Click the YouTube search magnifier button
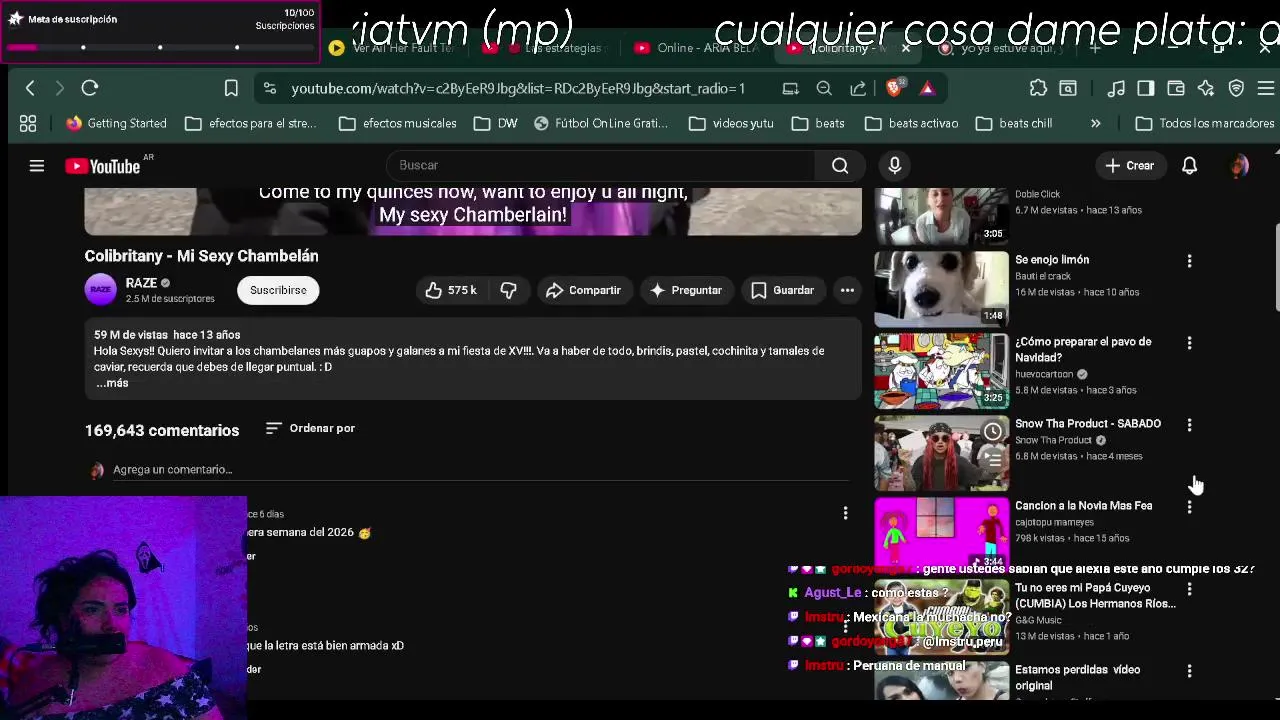The width and height of the screenshot is (1280, 720). tap(840, 165)
